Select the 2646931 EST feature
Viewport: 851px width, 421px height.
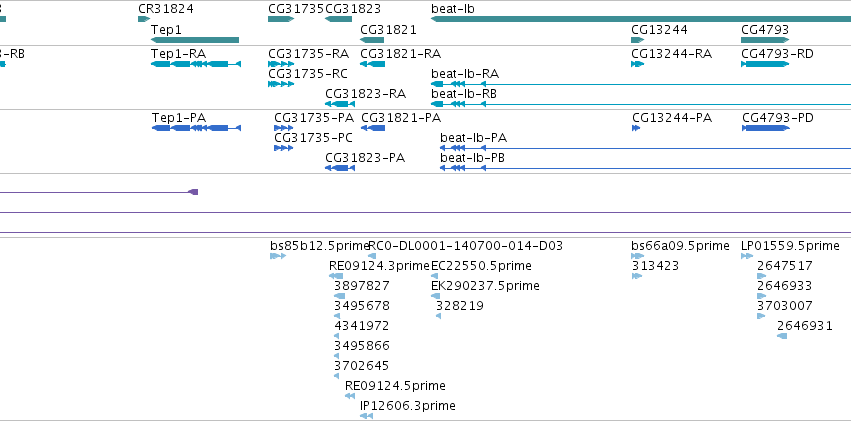782,336
